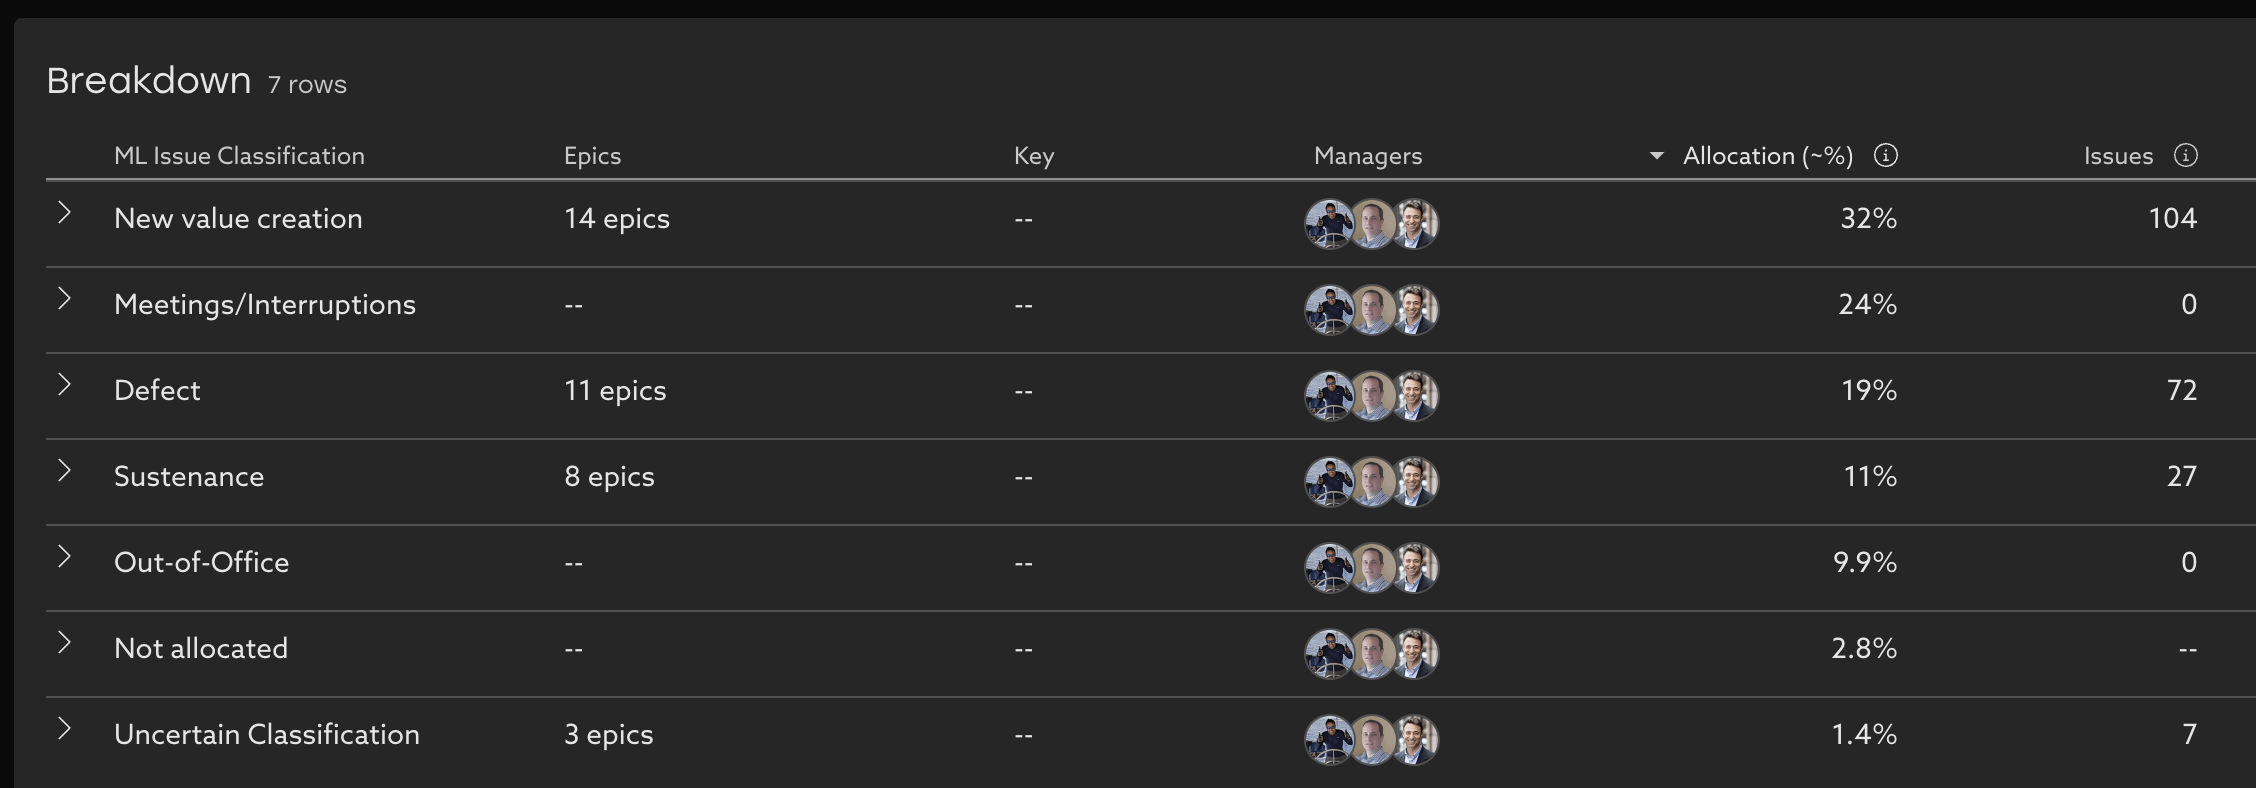Click manager avatars in Defect row
The height and width of the screenshot is (788, 2256).
pyautogui.click(x=1371, y=395)
